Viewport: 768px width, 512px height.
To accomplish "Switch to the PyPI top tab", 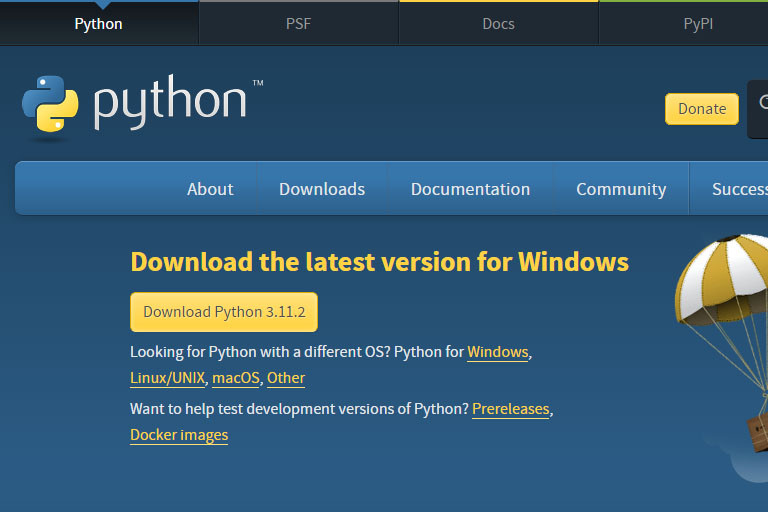I will [698, 24].
